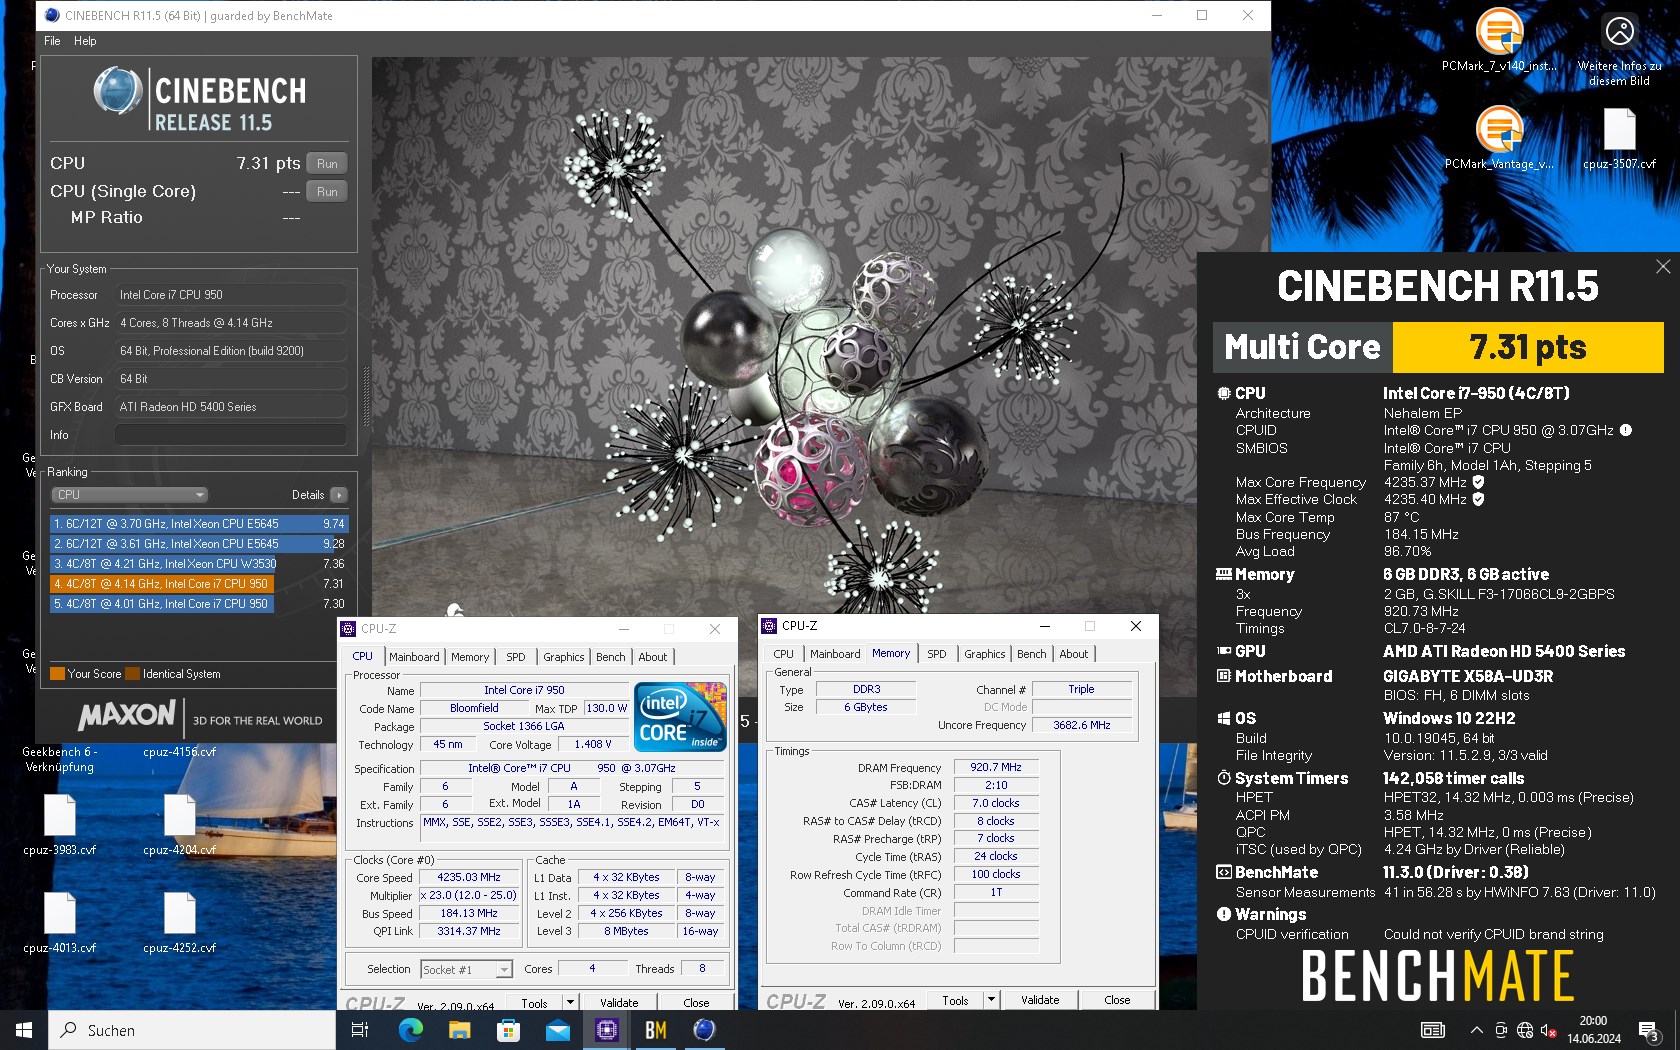Image resolution: width=1680 pixels, height=1050 pixels.
Task: Open File Explorer from taskbar
Action: tap(459, 1030)
